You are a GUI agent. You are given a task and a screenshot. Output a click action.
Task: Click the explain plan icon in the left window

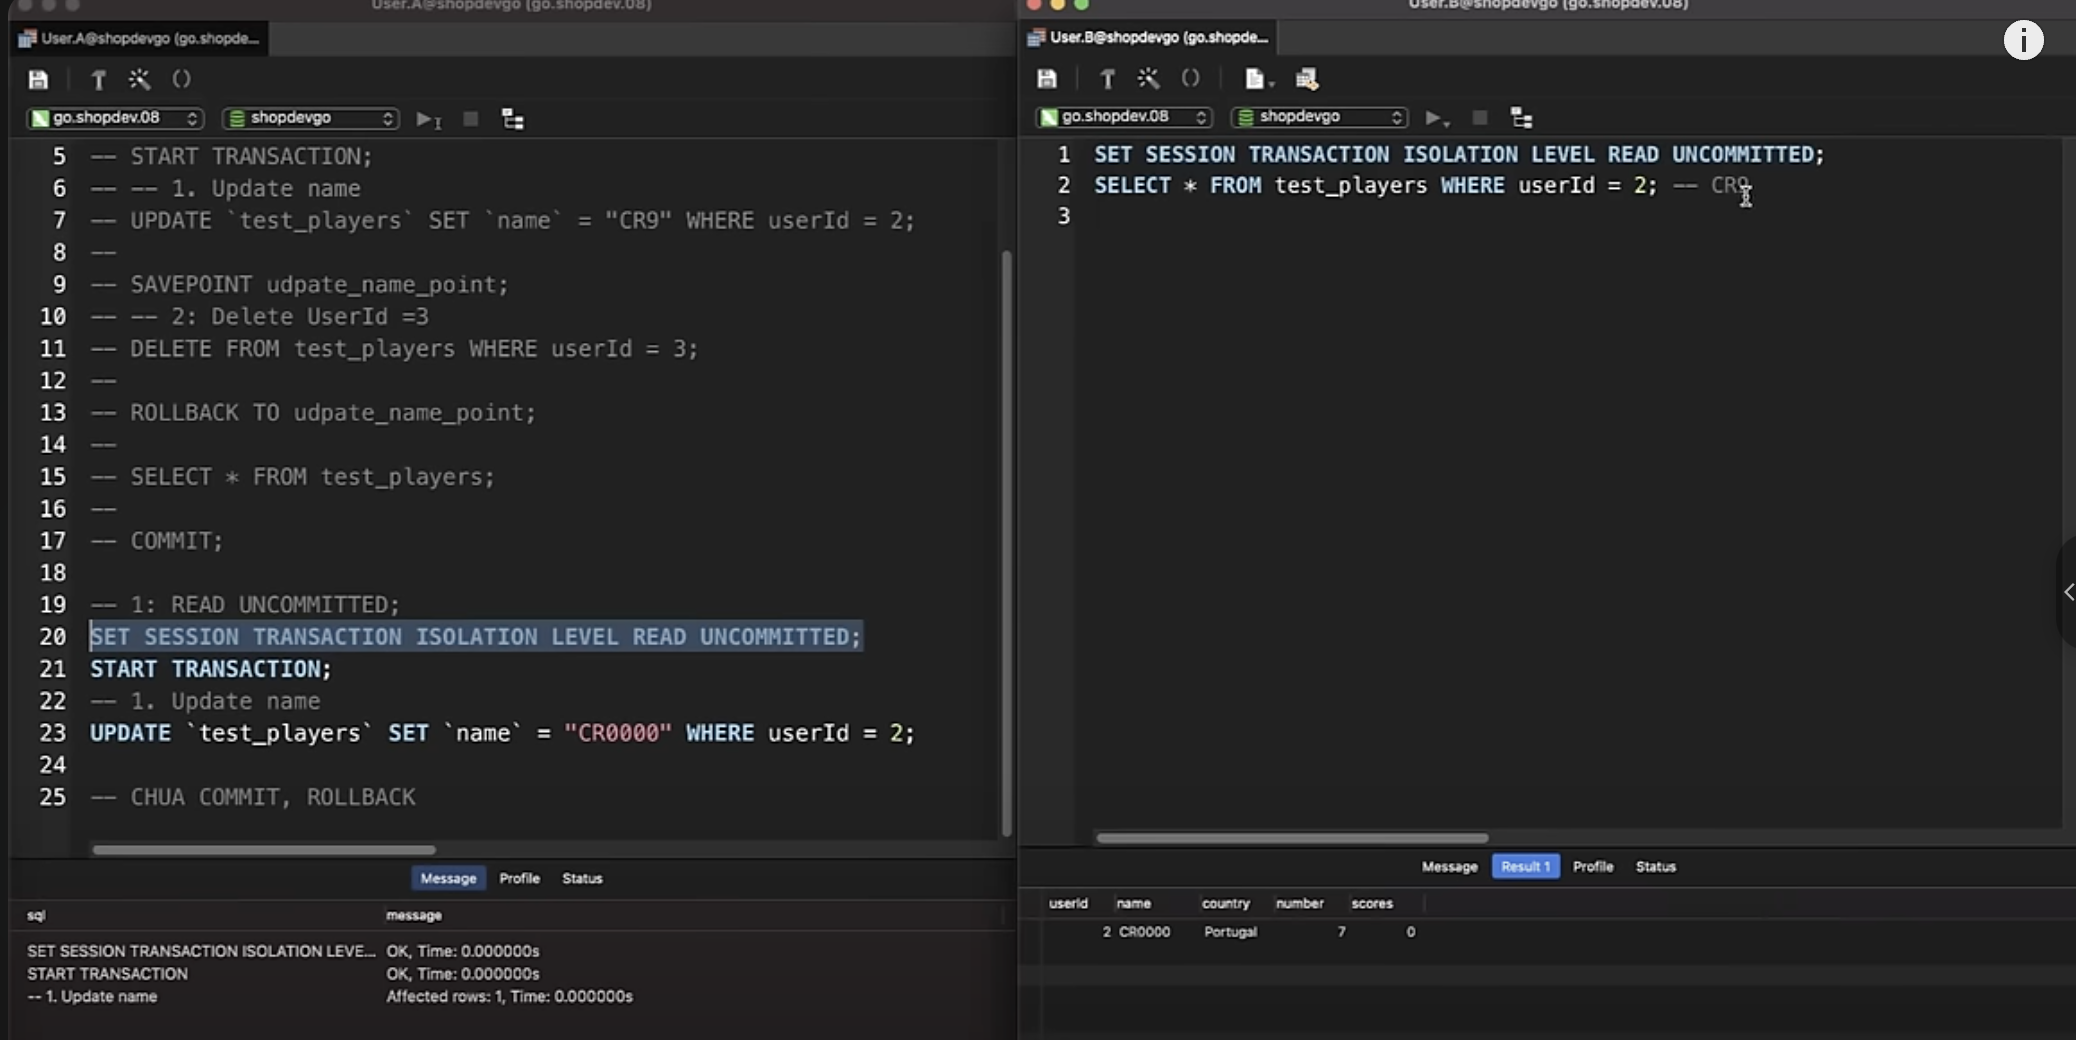pos(512,120)
